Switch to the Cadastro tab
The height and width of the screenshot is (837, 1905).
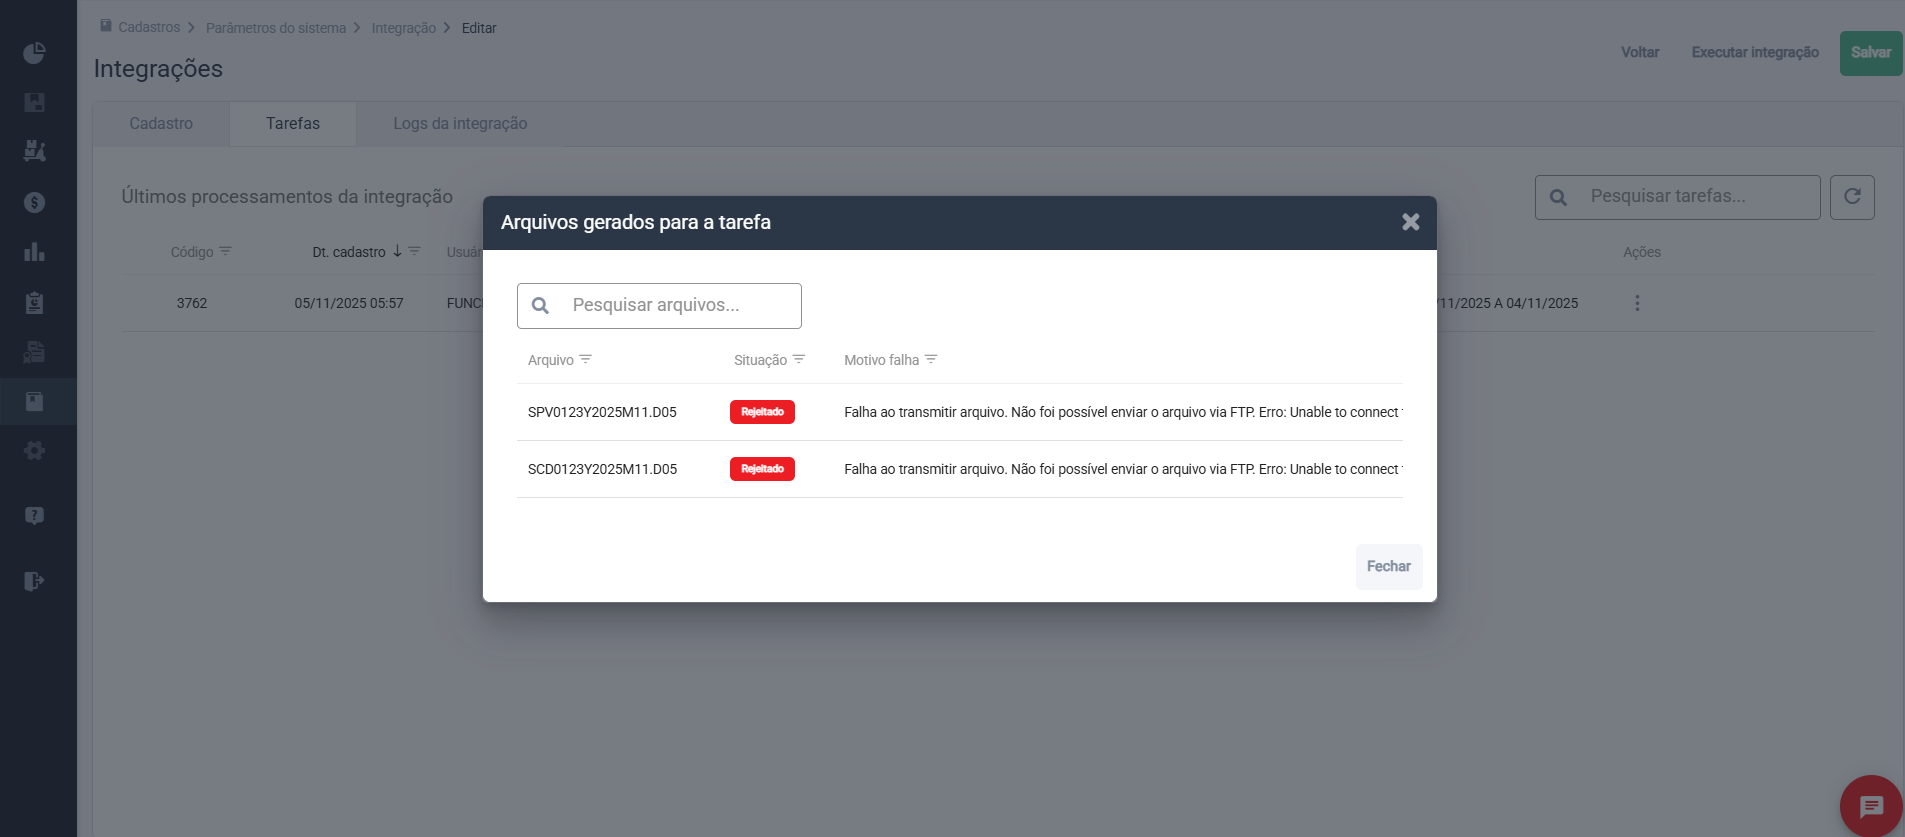161,124
